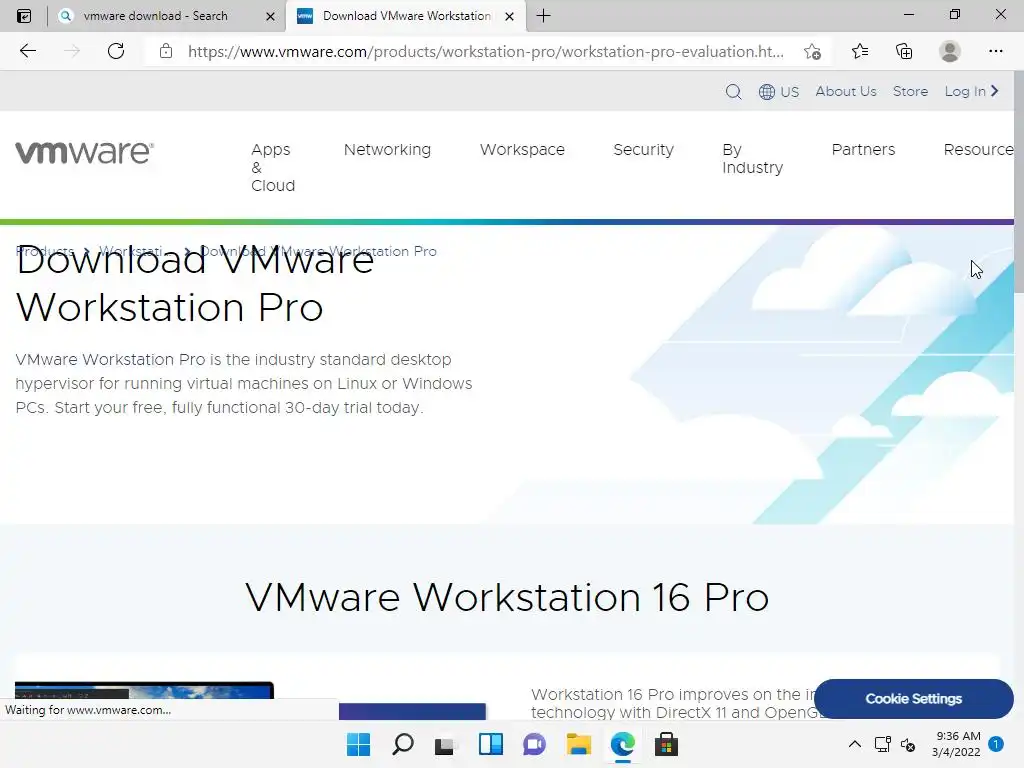Open the muted volume tray icon
This screenshot has height=768, width=1024.
pyautogui.click(x=908, y=744)
